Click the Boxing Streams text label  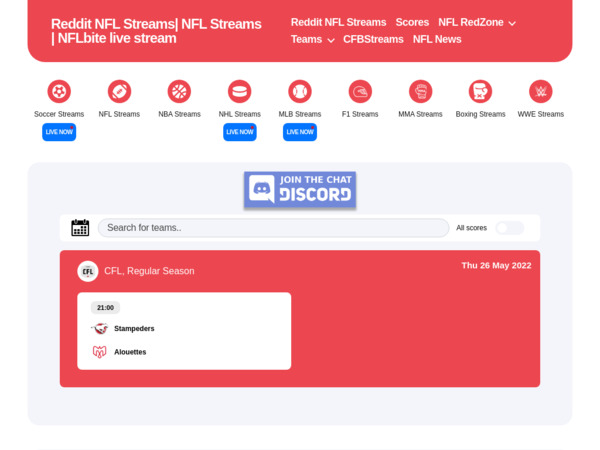(x=481, y=114)
